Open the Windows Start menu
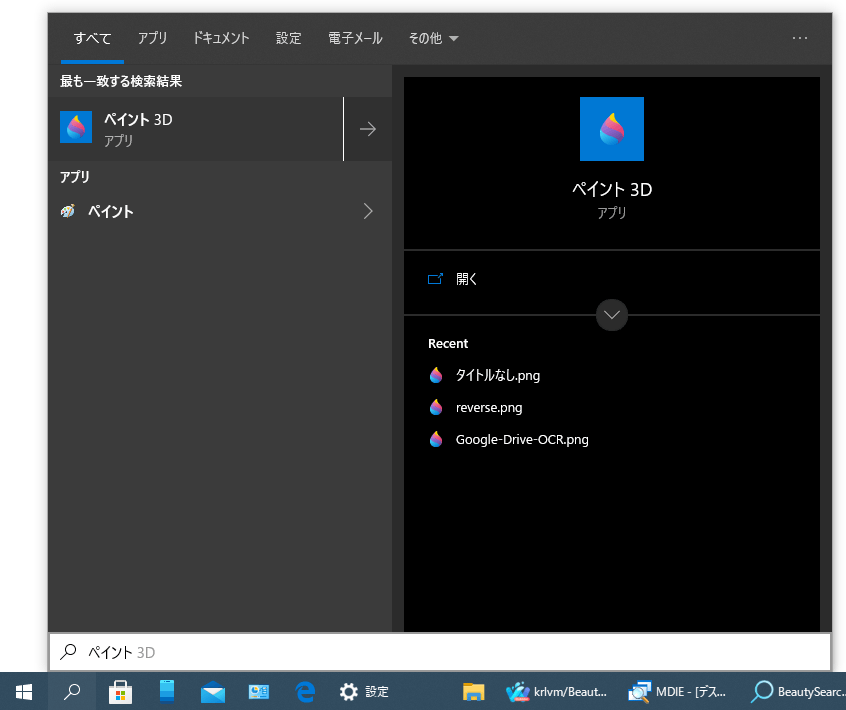Image resolution: width=846 pixels, height=710 pixels. coord(24,692)
